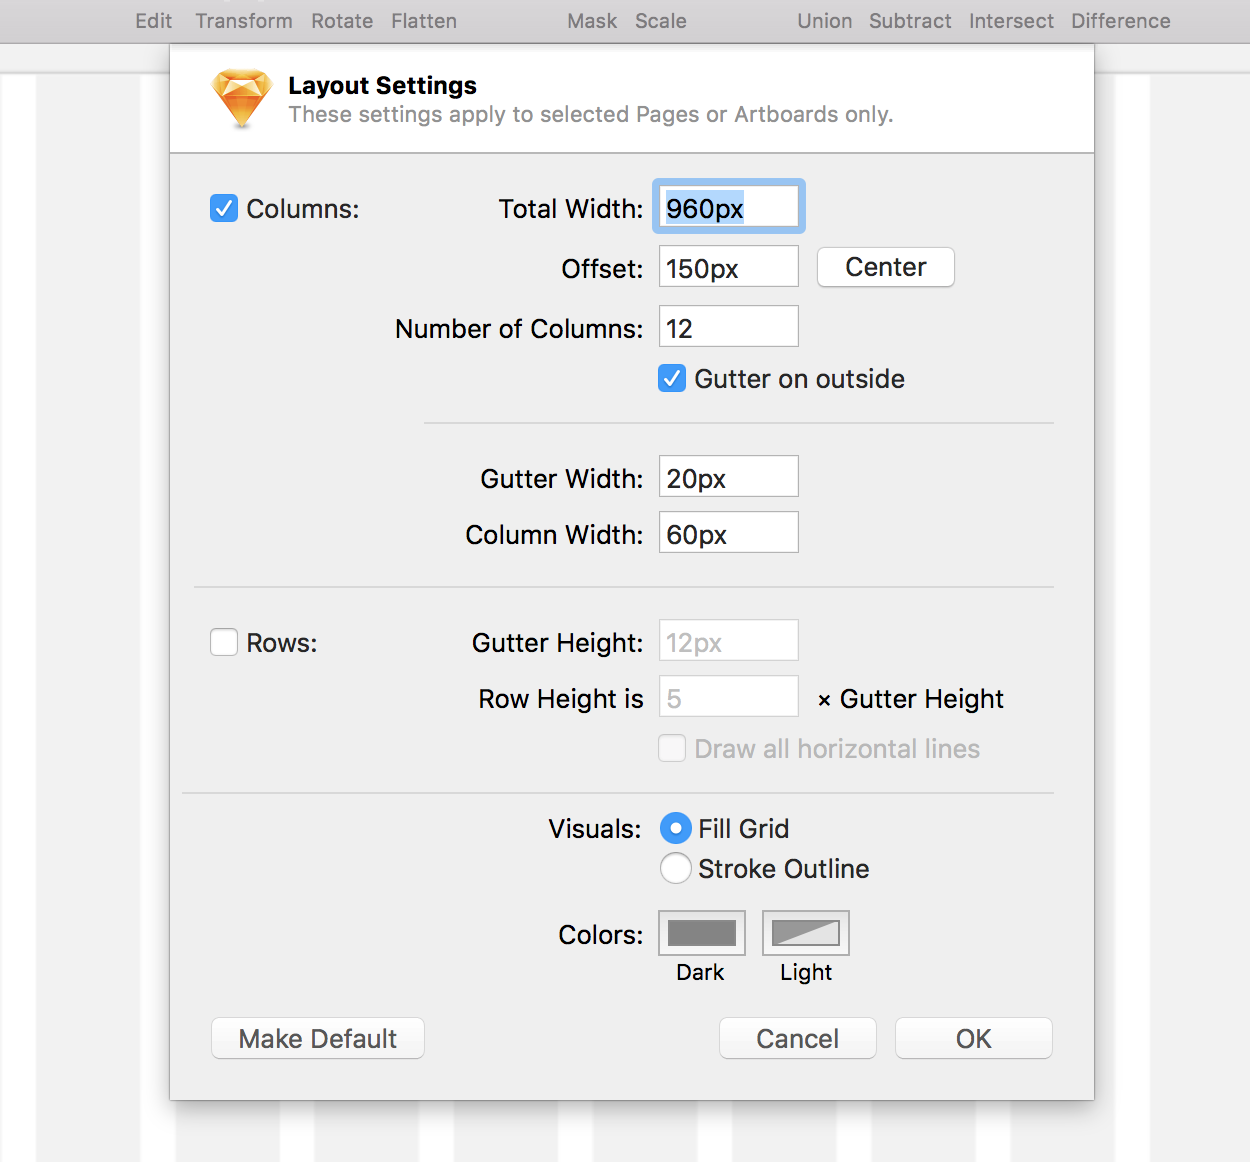Viewport: 1250px width, 1162px height.
Task: Select the Mask tool in the toolbar
Action: (x=591, y=20)
